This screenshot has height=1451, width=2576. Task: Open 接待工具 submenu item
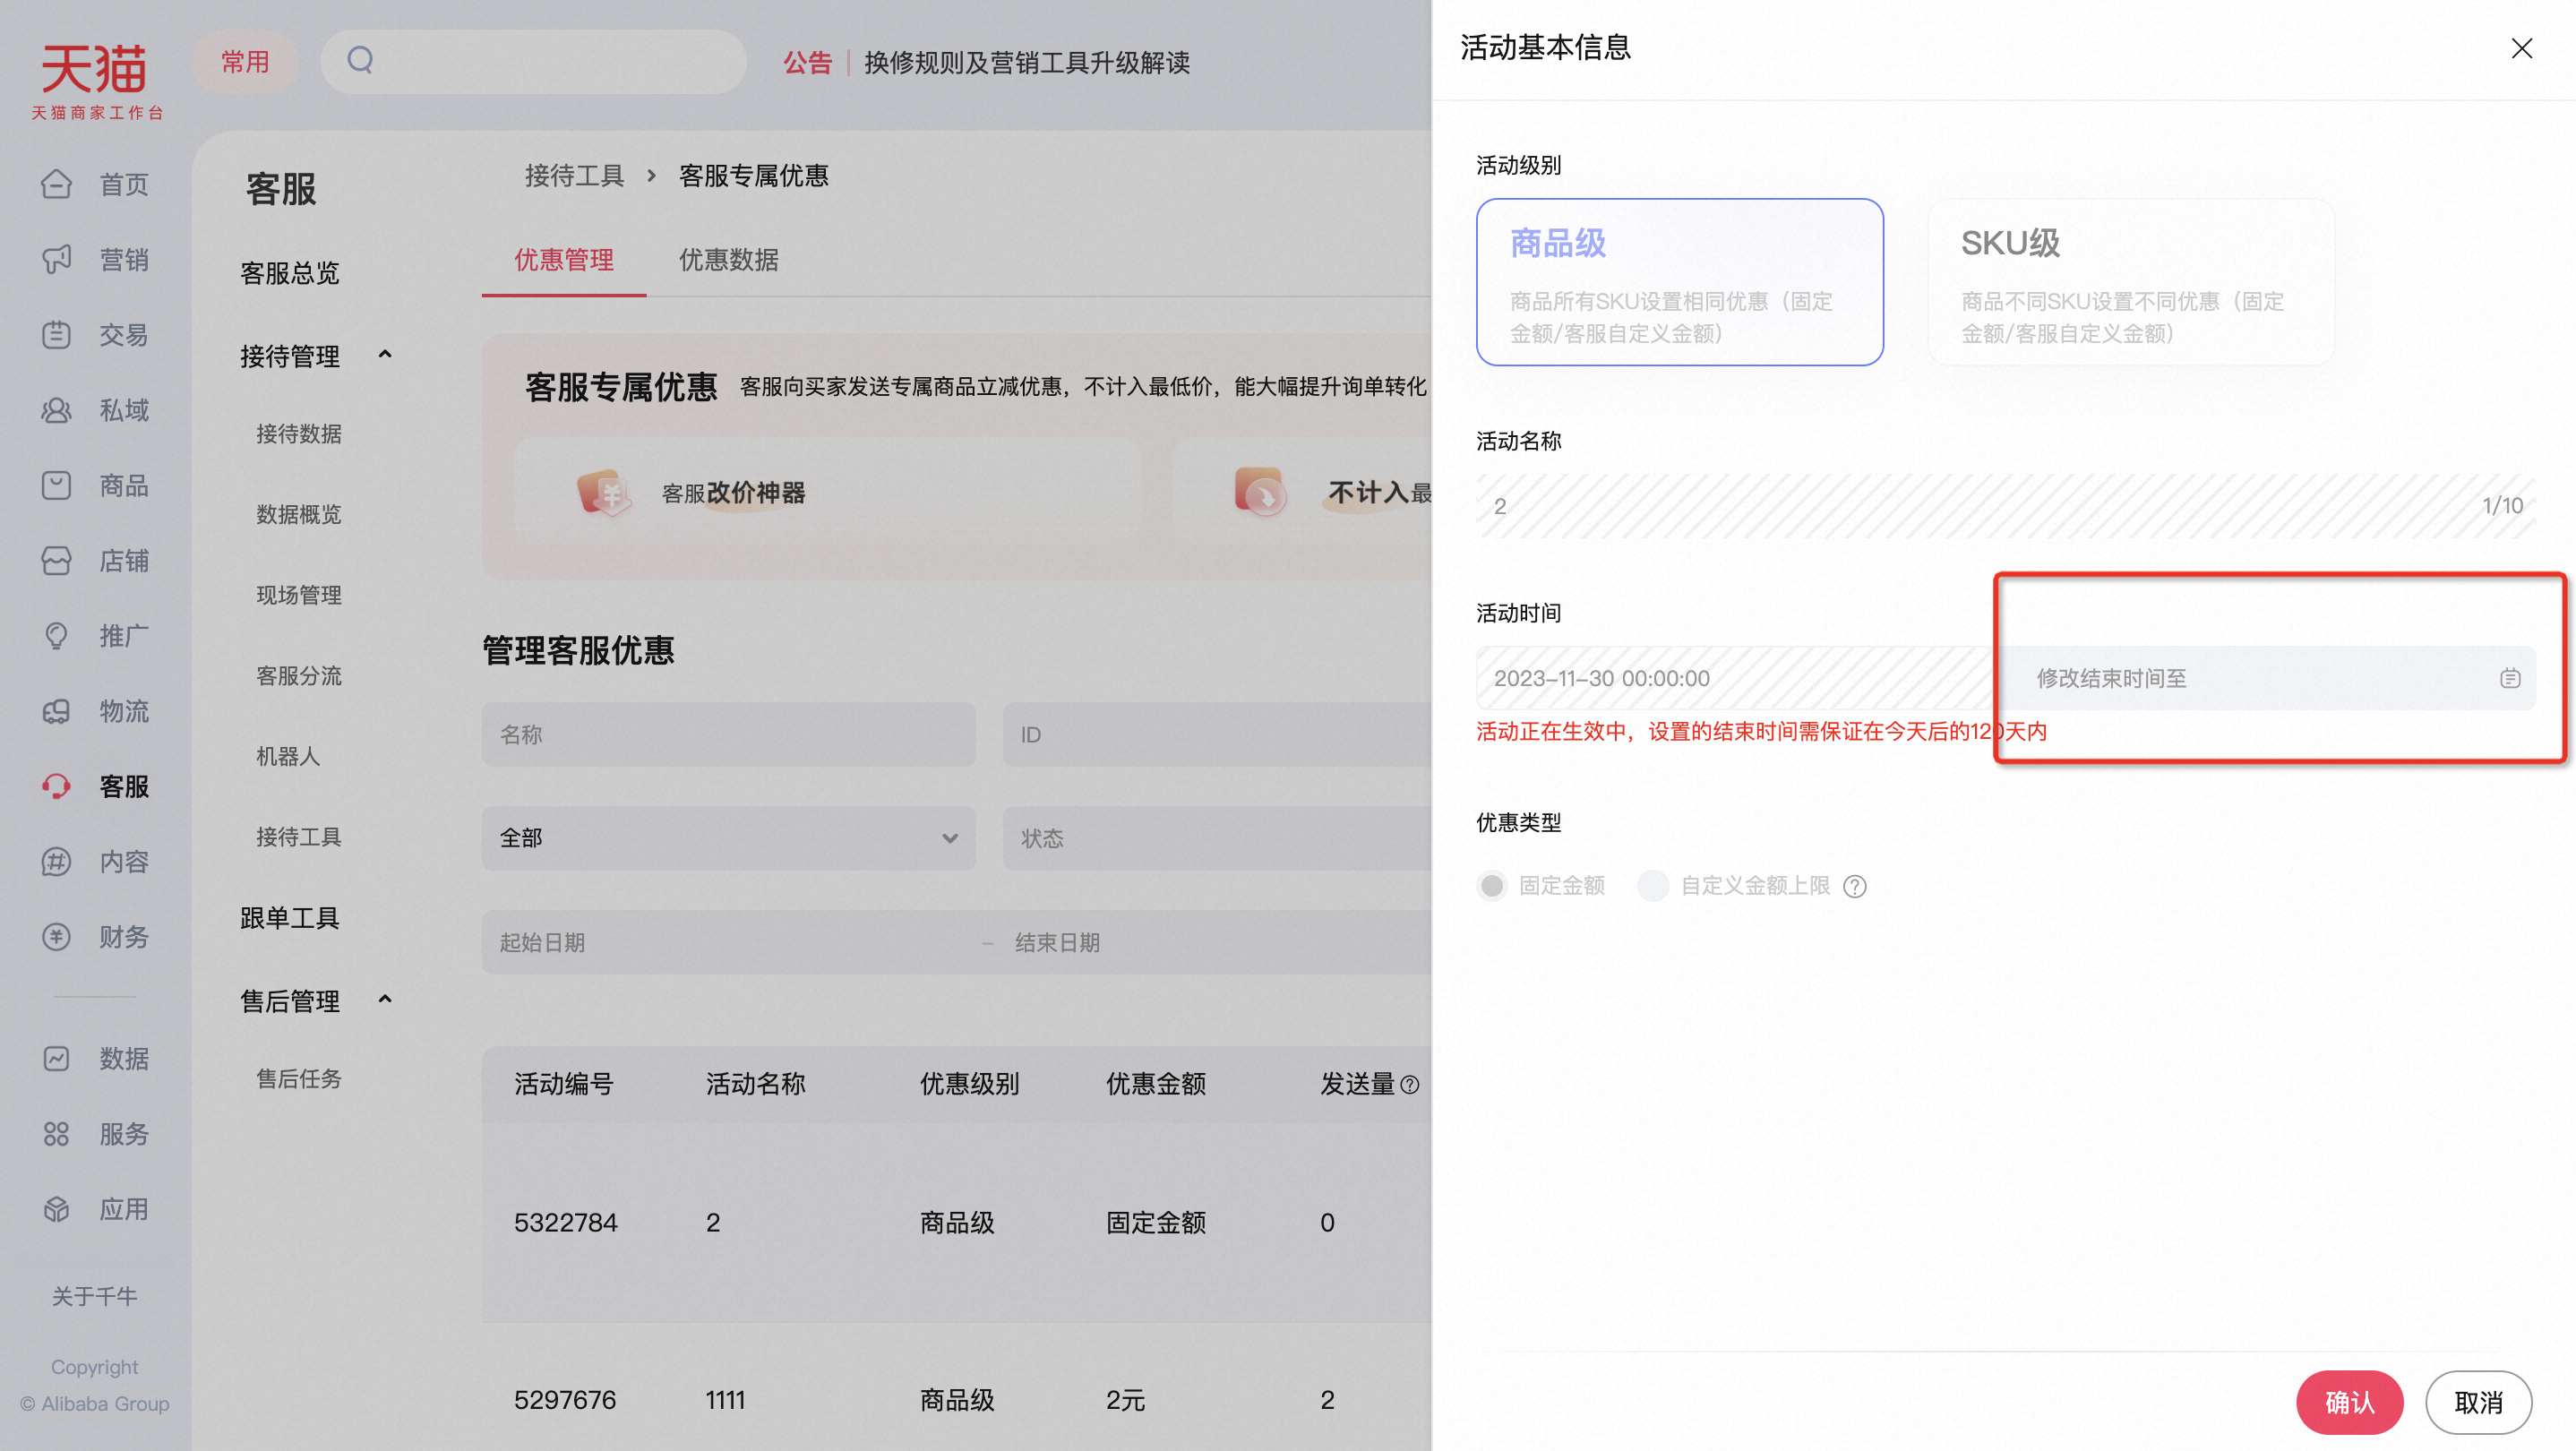[299, 837]
